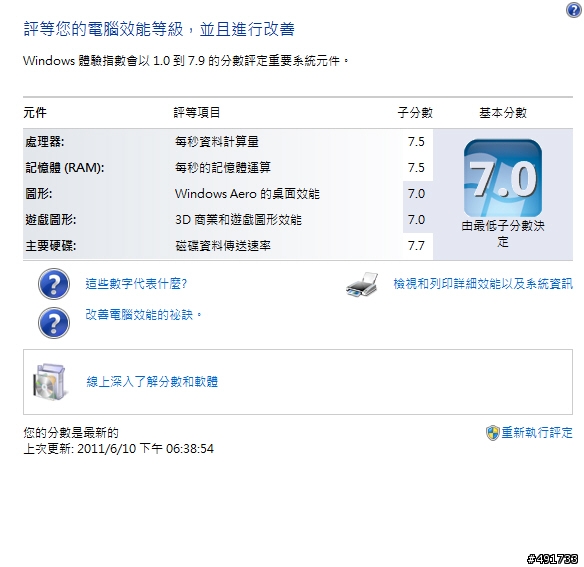Click the printer icon for detailed performance info

point(362,284)
